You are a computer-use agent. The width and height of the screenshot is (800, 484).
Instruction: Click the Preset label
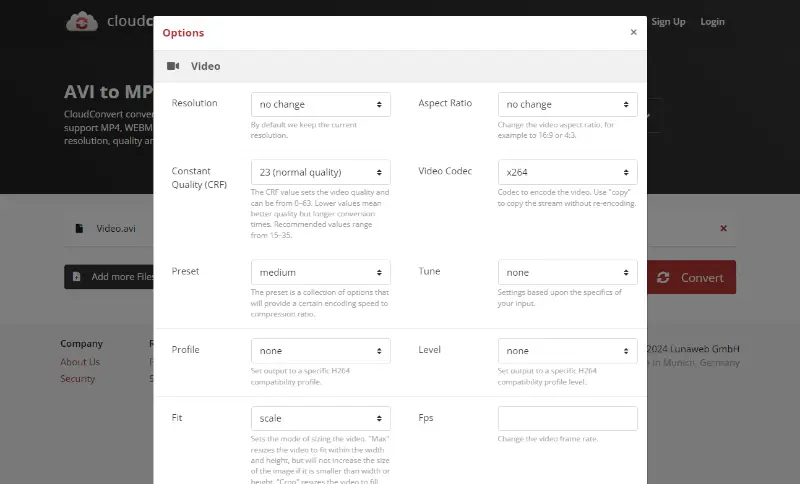coord(185,271)
